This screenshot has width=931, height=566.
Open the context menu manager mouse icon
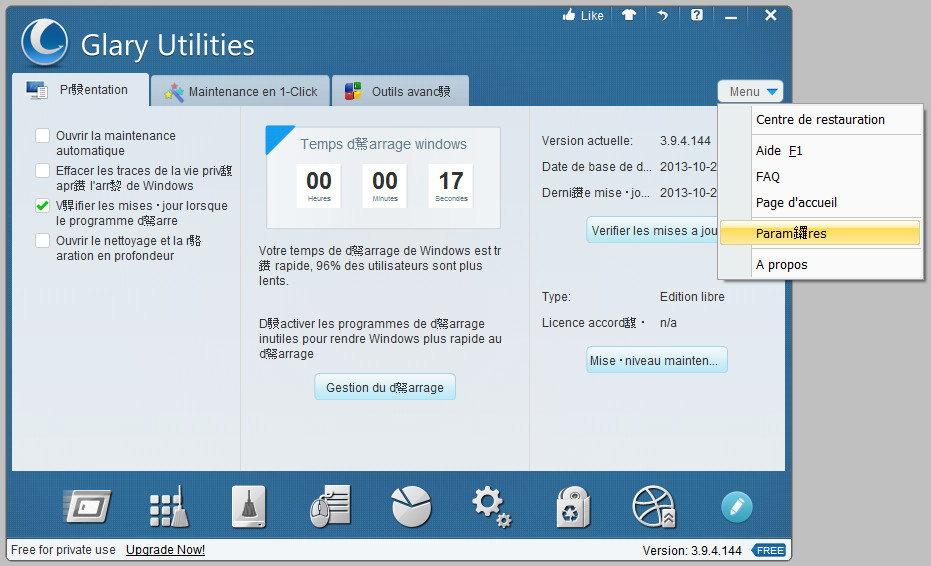pos(330,507)
